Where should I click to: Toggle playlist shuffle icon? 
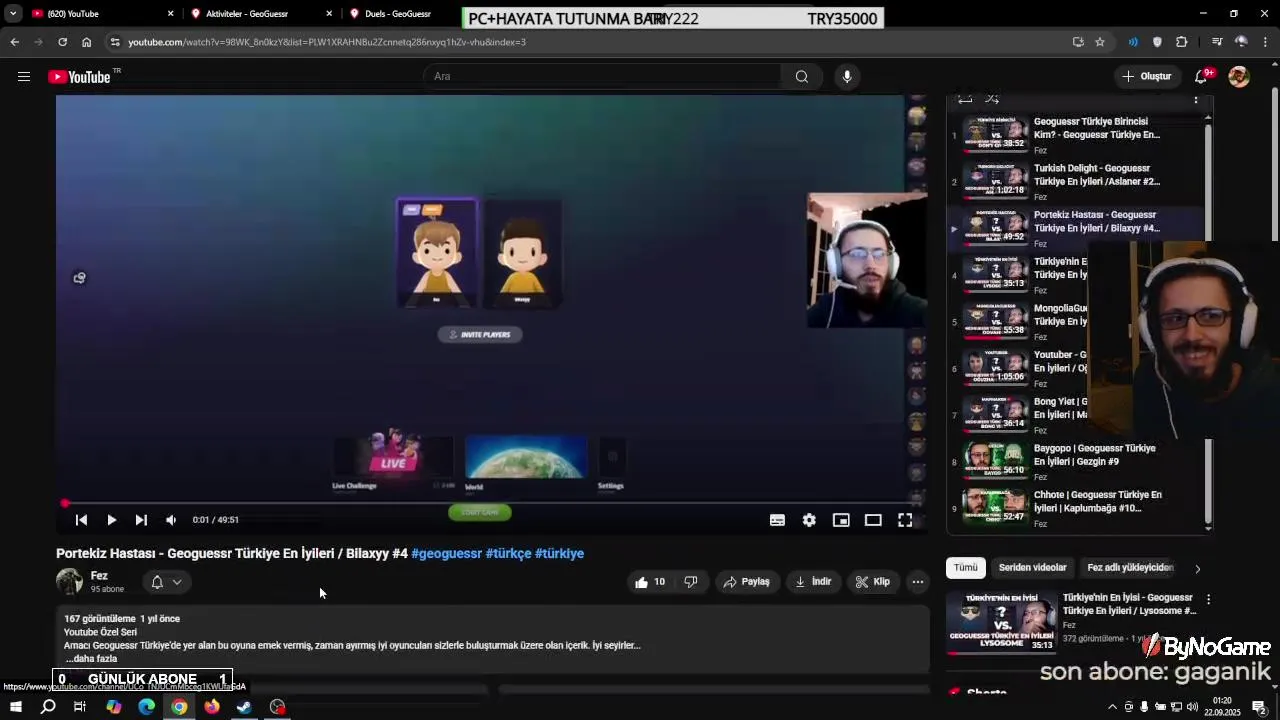[992, 98]
